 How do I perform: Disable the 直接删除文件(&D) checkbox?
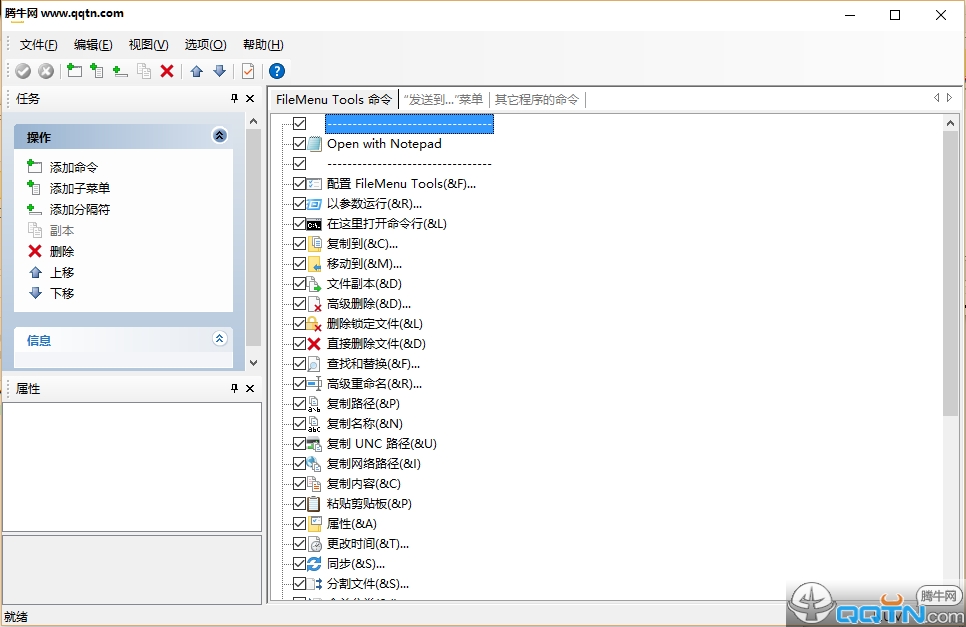point(299,344)
